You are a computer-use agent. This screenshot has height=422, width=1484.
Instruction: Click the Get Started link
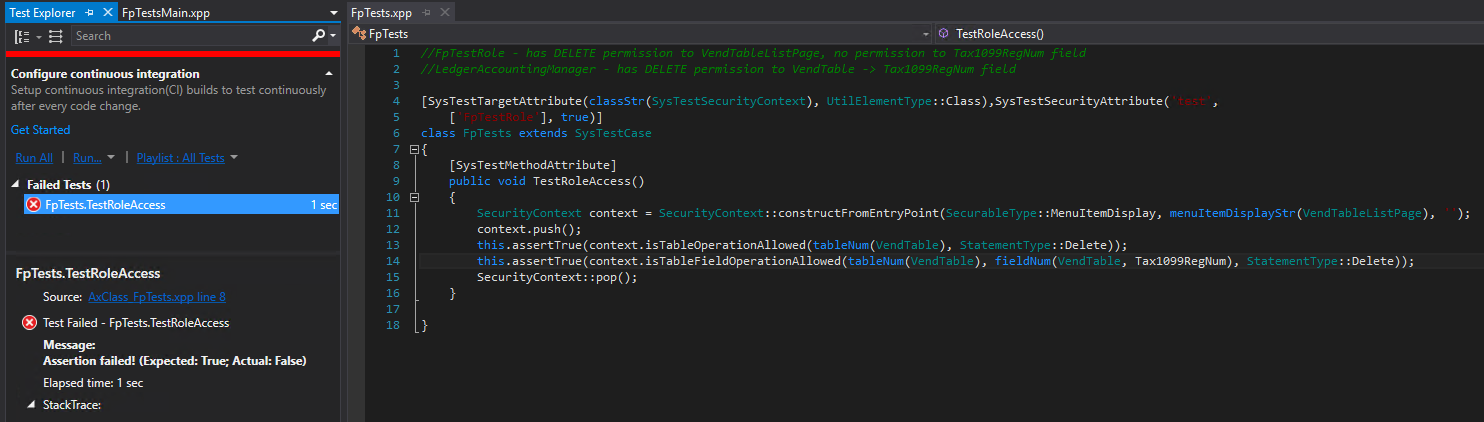click(41, 130)
